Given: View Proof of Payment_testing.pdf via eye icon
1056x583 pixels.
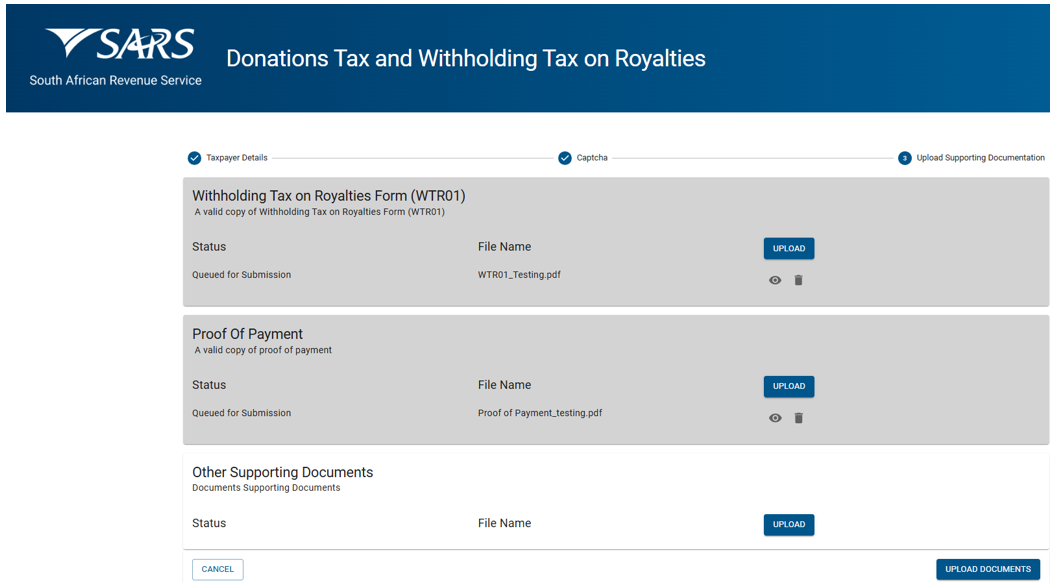Looking at the screenshot, I should tap(775, 418).
